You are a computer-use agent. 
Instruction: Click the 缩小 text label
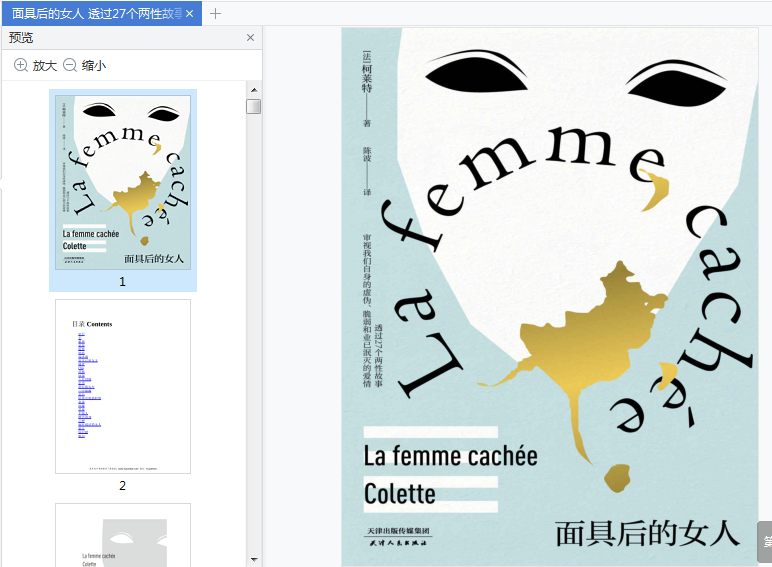pyautogui.click(x=94, y=65)
